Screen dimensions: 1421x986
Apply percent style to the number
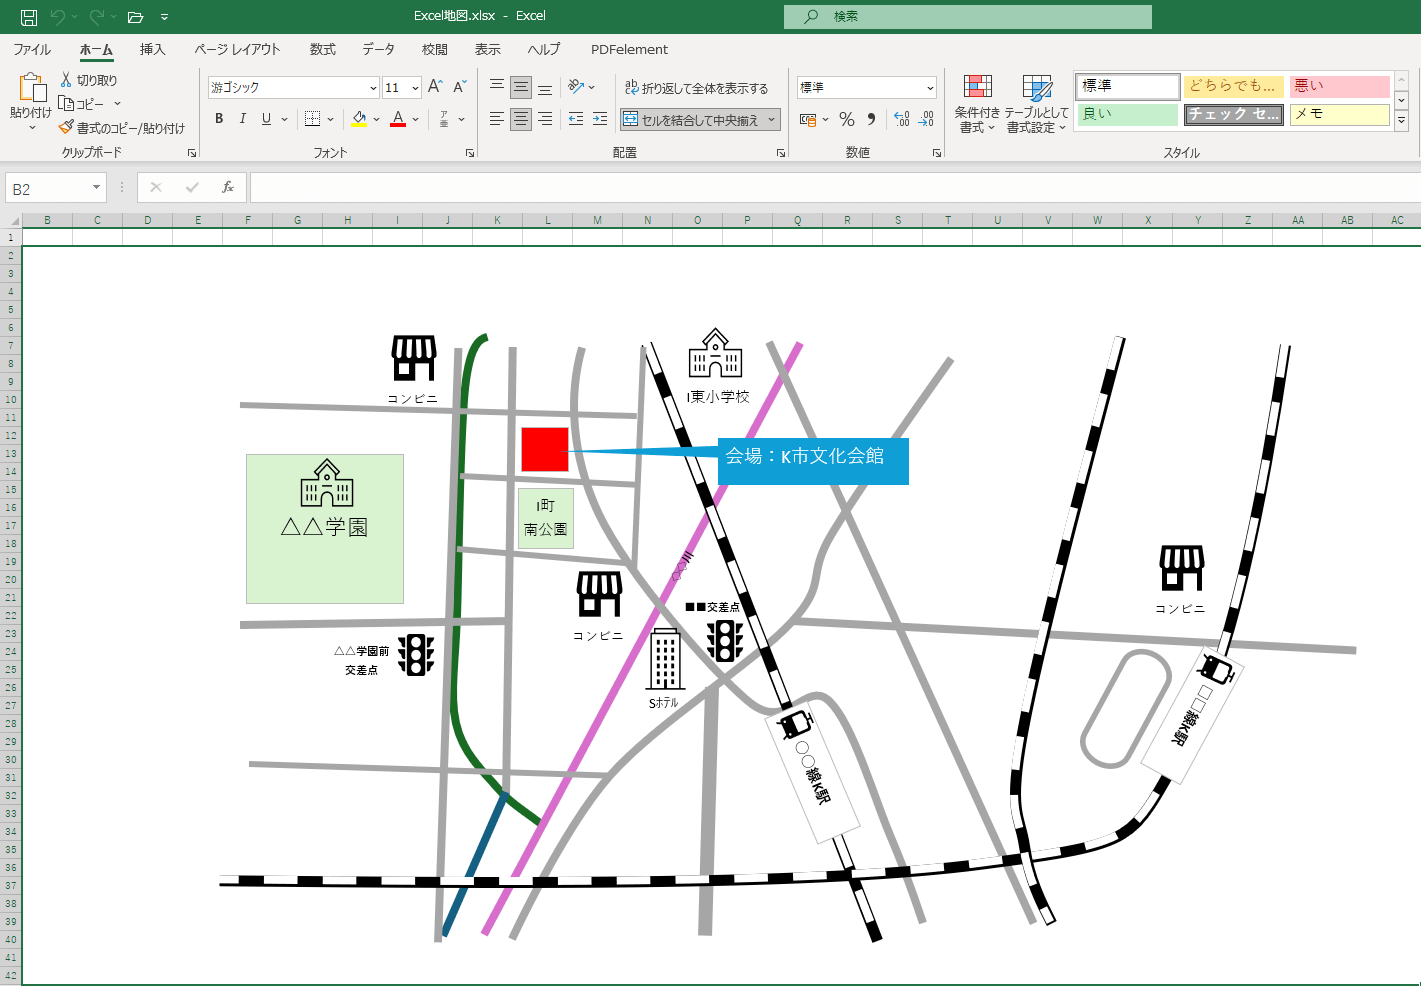pos(845,119)
